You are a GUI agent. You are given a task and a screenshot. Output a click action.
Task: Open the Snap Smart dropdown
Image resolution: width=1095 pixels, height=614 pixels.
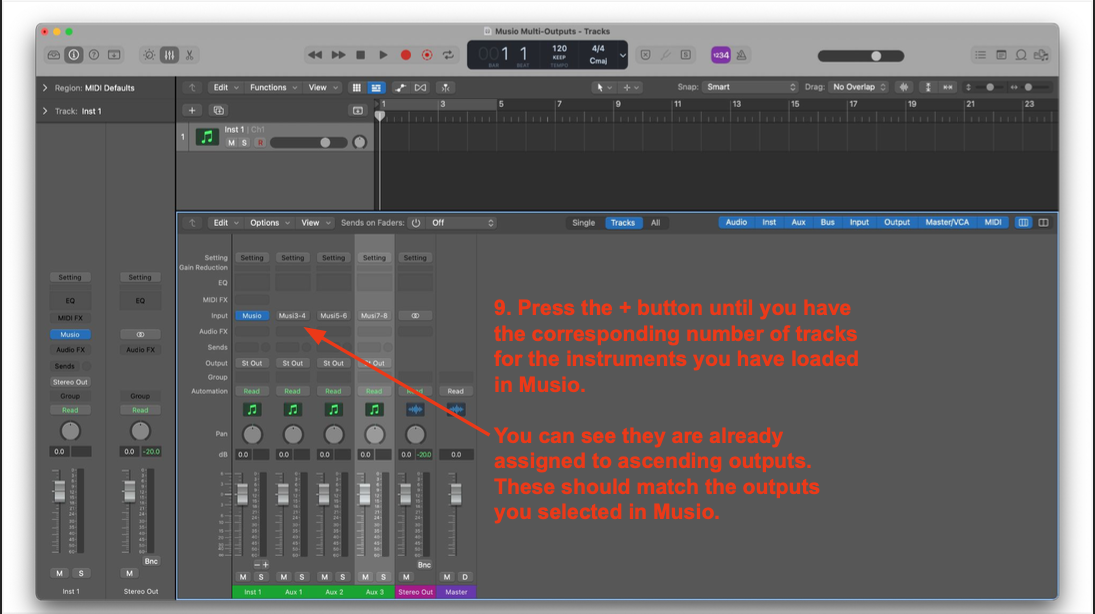750,87
